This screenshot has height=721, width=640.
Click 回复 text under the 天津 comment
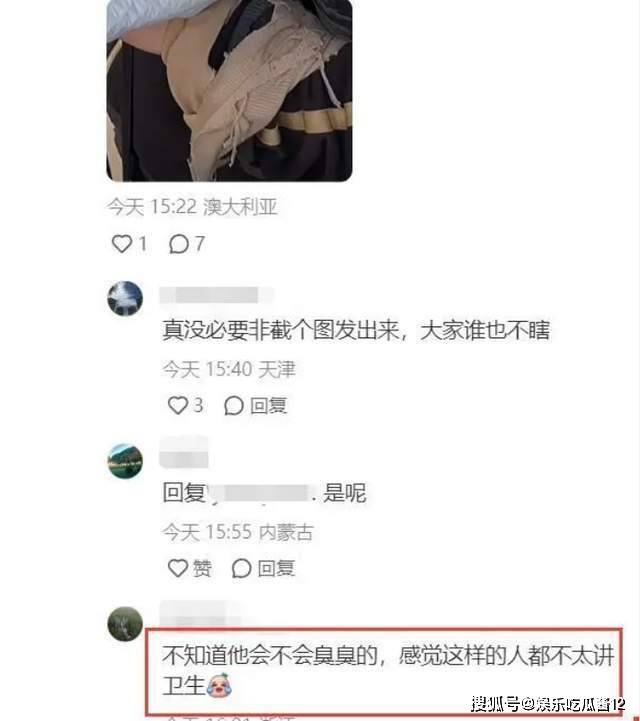click(269, 406)
